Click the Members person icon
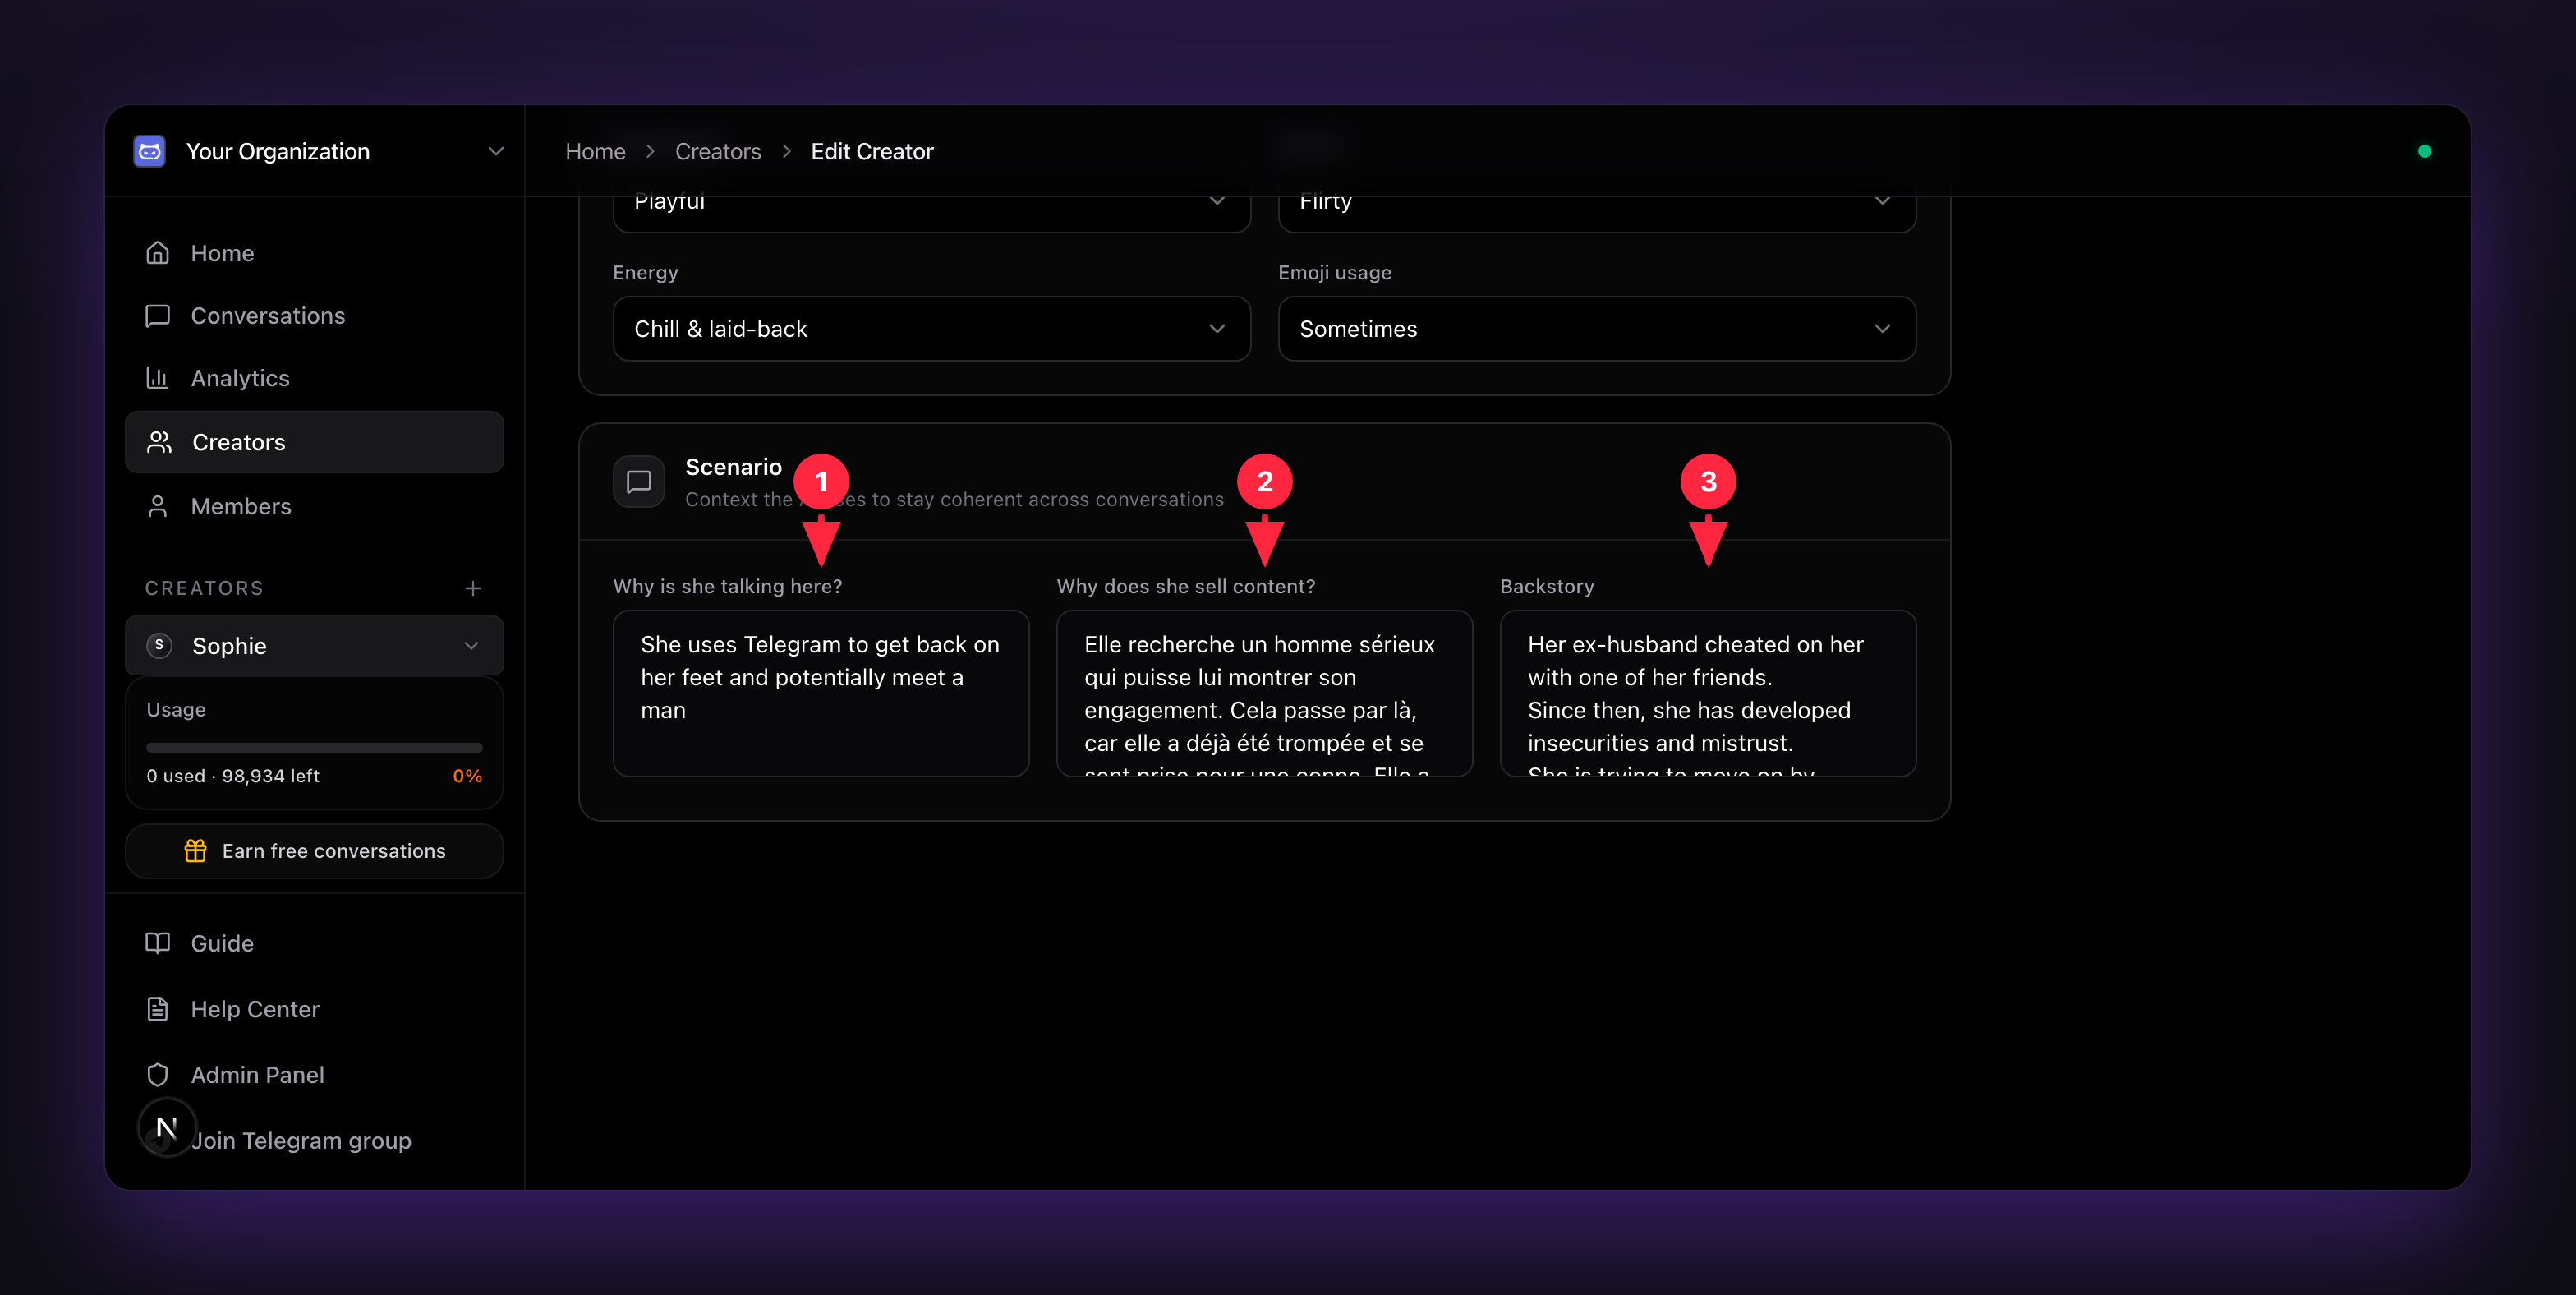Viewport: 2576px width, 1295px height. click(158, 506)
